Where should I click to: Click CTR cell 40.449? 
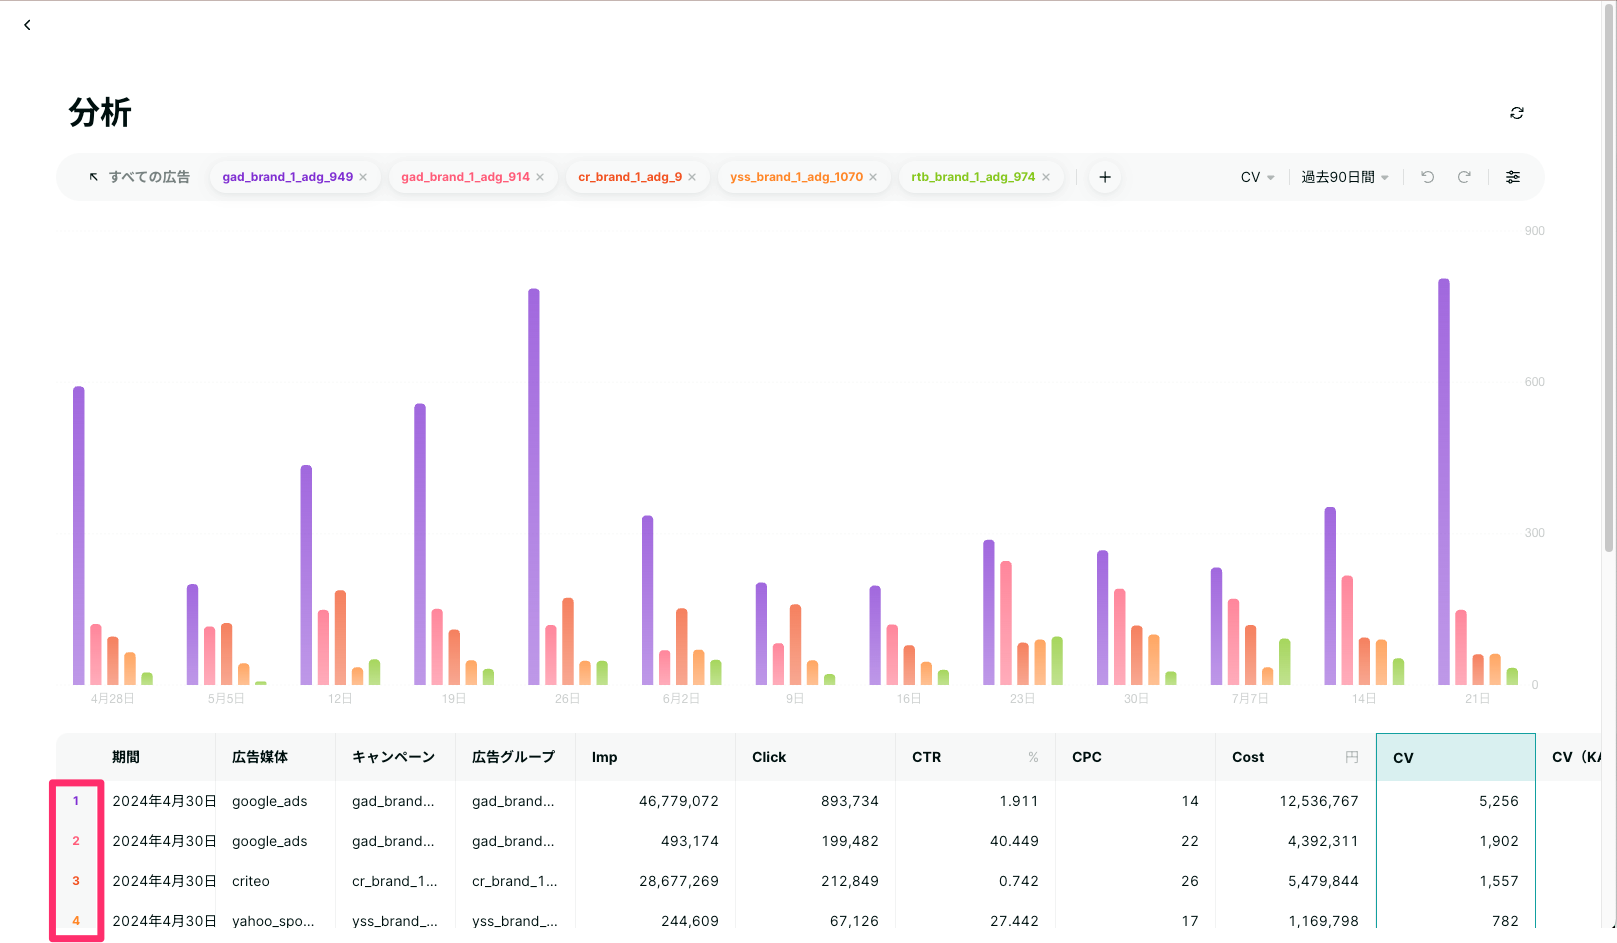point(1014,841)
